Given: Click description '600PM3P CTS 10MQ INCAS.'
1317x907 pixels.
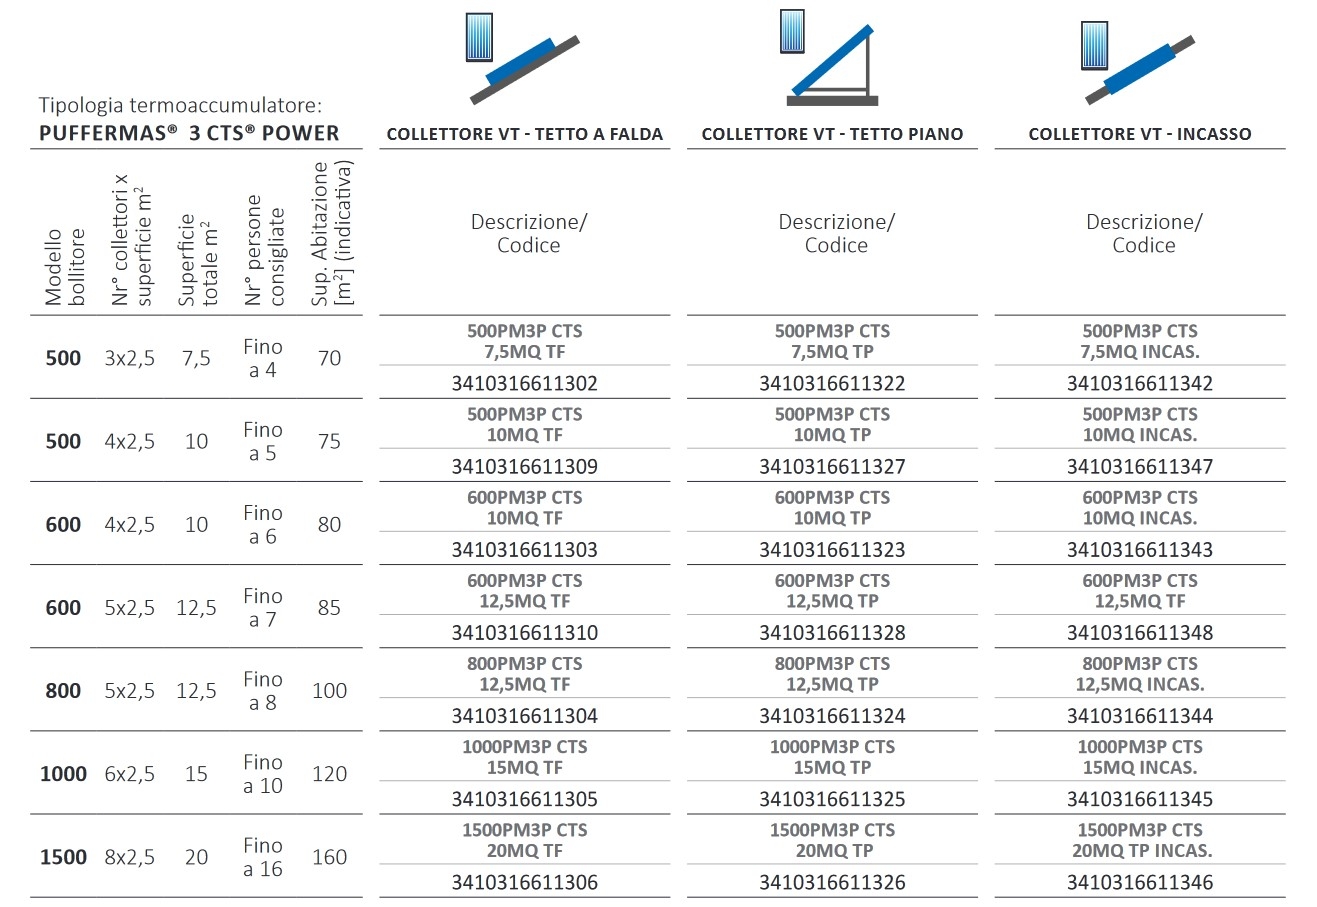Looking at the screenshot, I should pyautogui.click(x=1140, y=507).
